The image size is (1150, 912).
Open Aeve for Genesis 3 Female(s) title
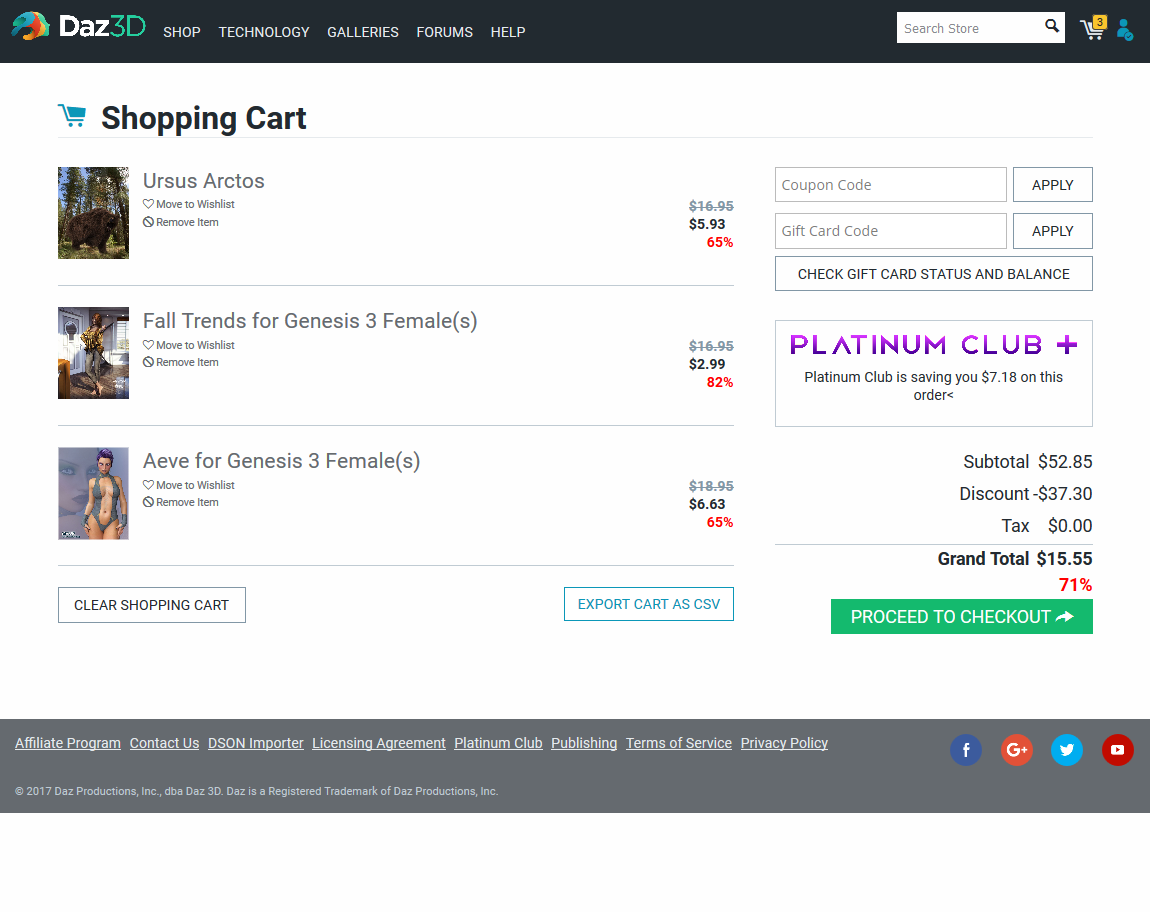pos(282,462)
